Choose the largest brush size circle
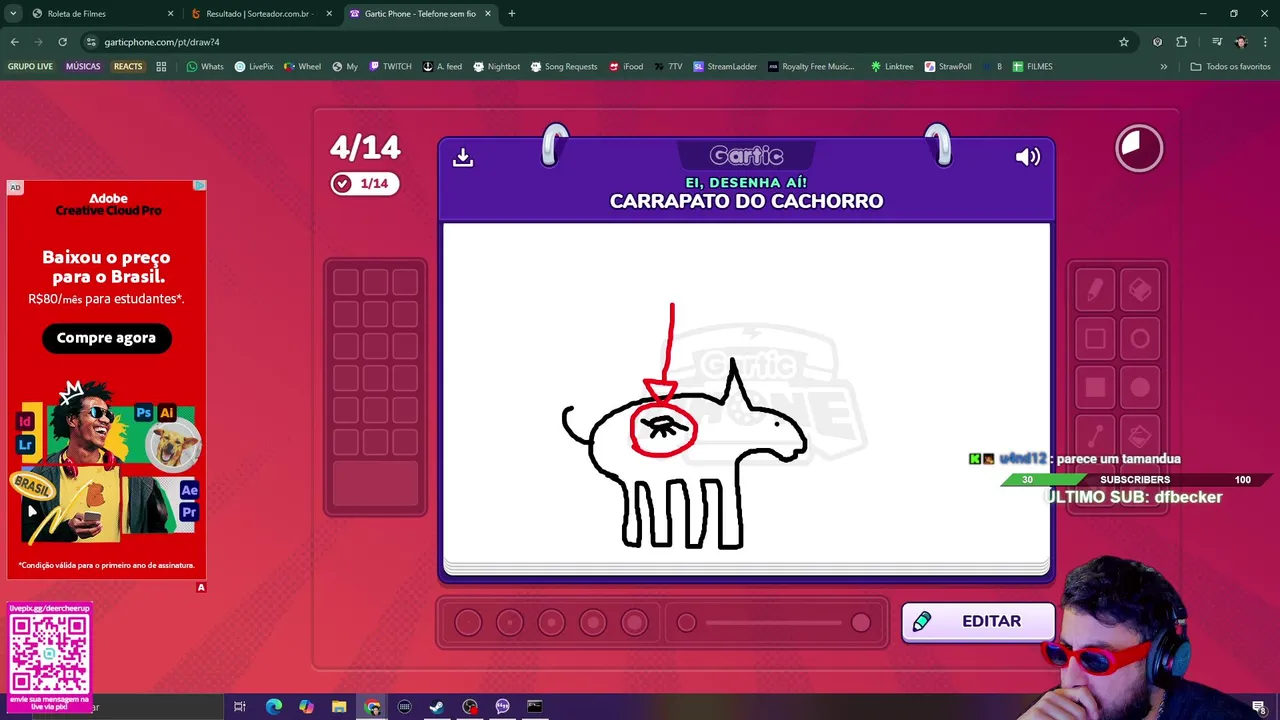The height and width of the screenshot is (720, 1280). coord(634,623)
